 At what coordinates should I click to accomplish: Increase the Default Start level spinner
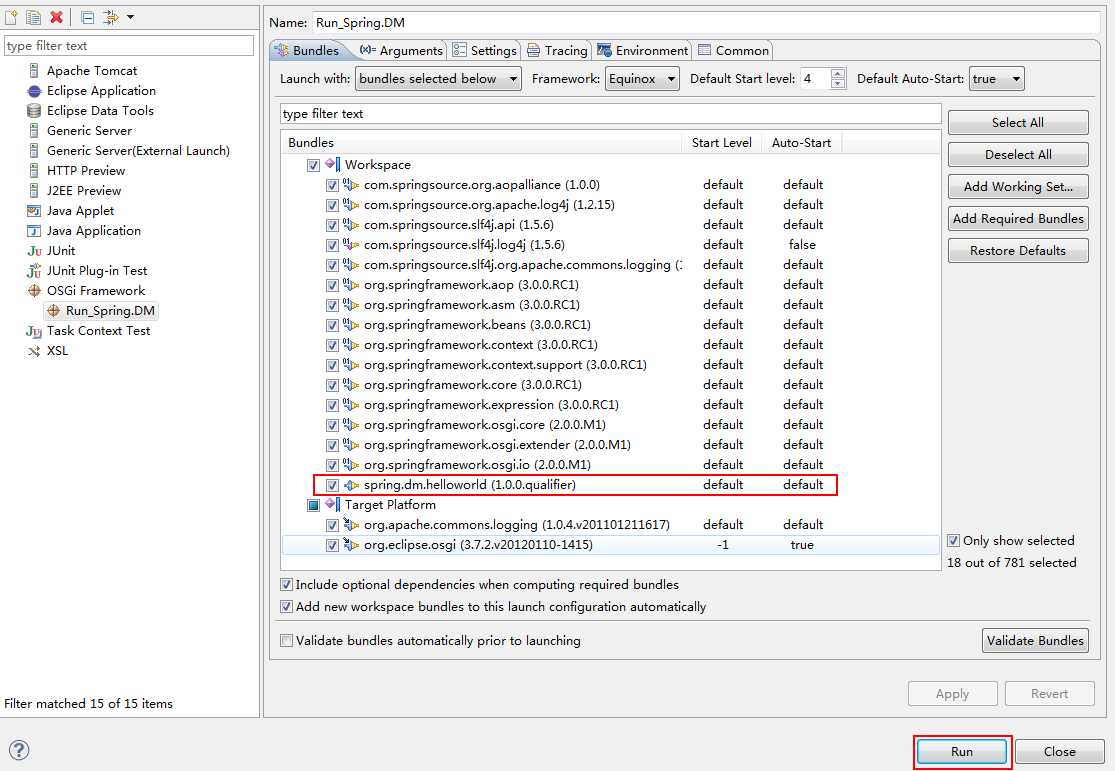[x=838, y=73]
